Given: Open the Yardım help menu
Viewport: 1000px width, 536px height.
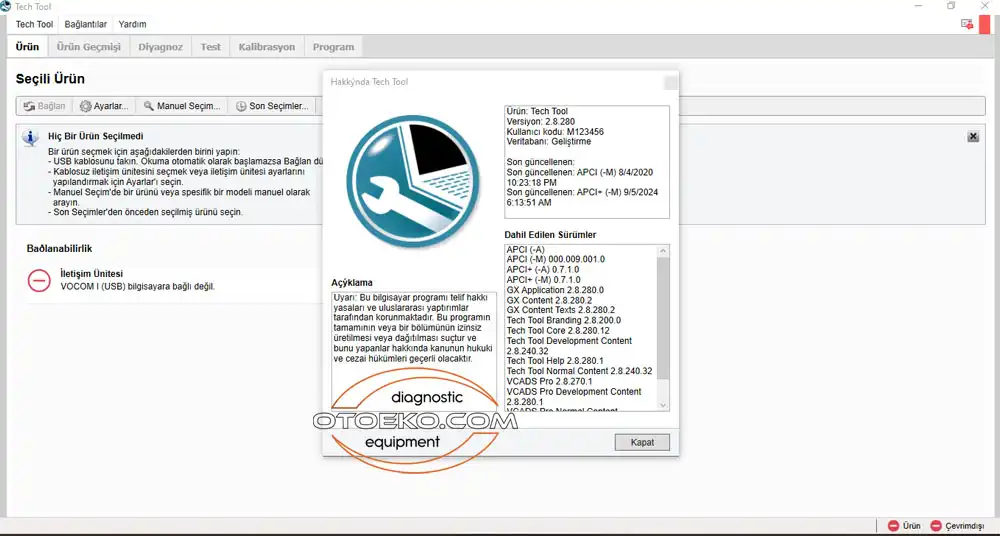Looking at the screenshot, I should click(132, 24).
